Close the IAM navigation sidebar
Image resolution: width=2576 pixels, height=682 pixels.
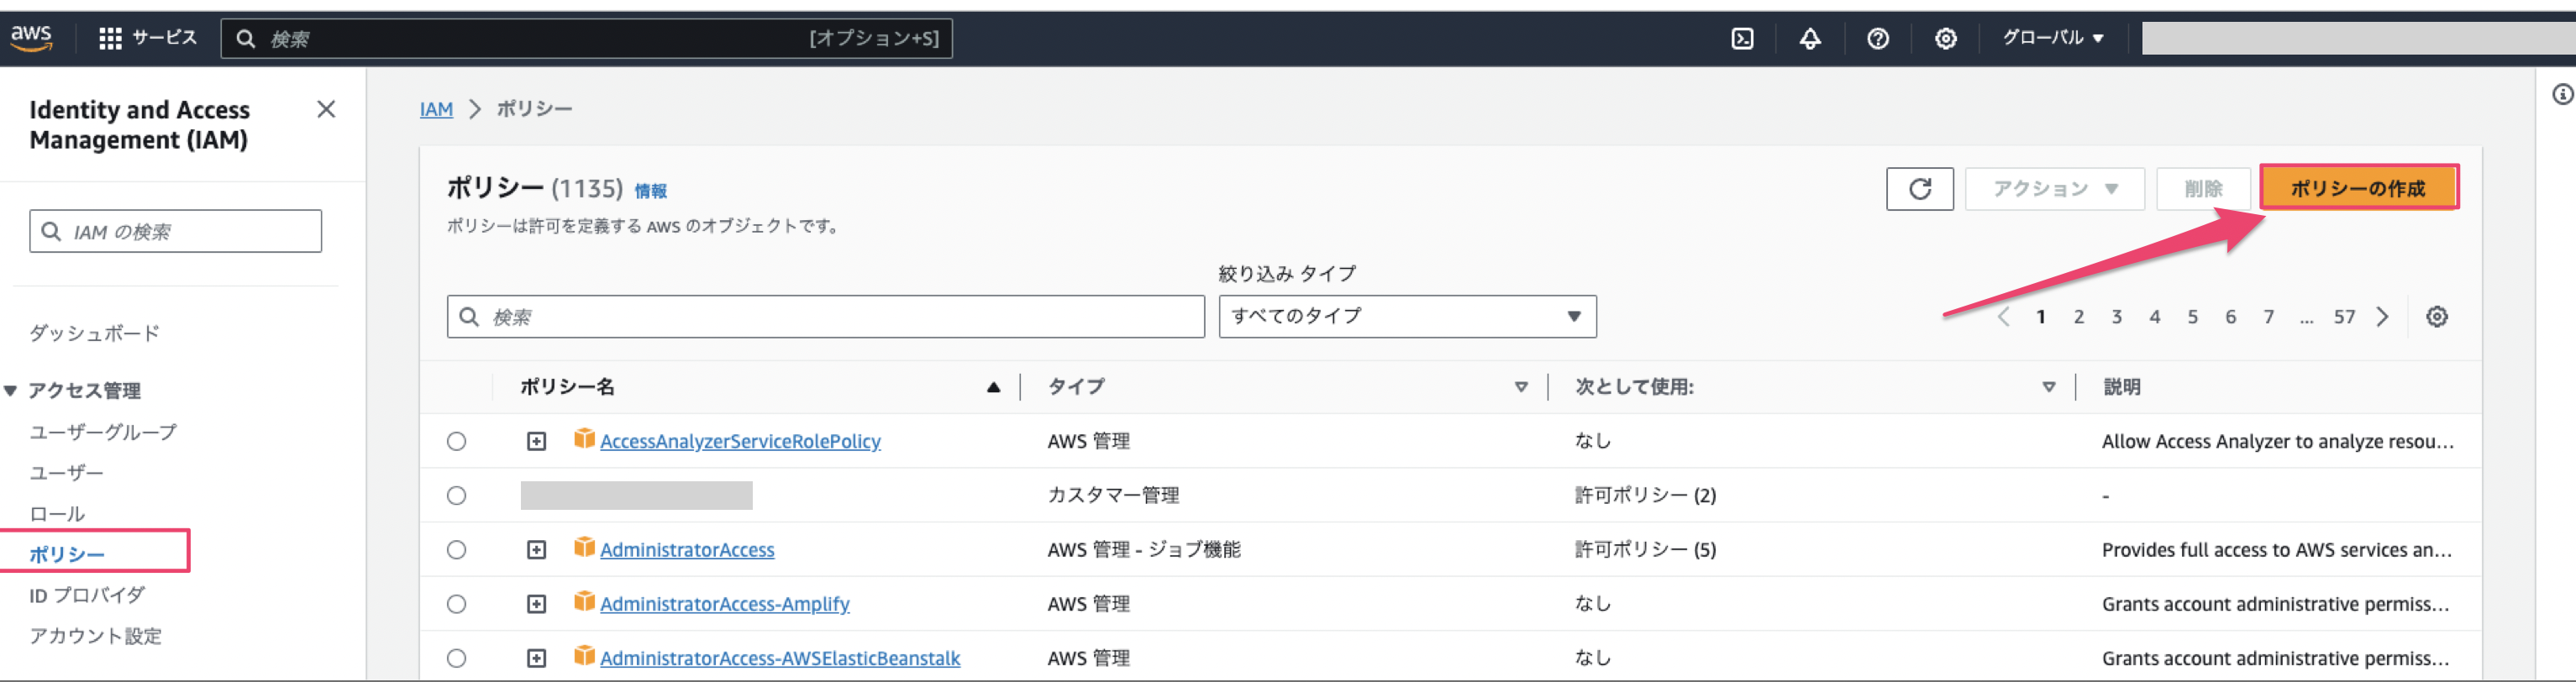(326, 109)
